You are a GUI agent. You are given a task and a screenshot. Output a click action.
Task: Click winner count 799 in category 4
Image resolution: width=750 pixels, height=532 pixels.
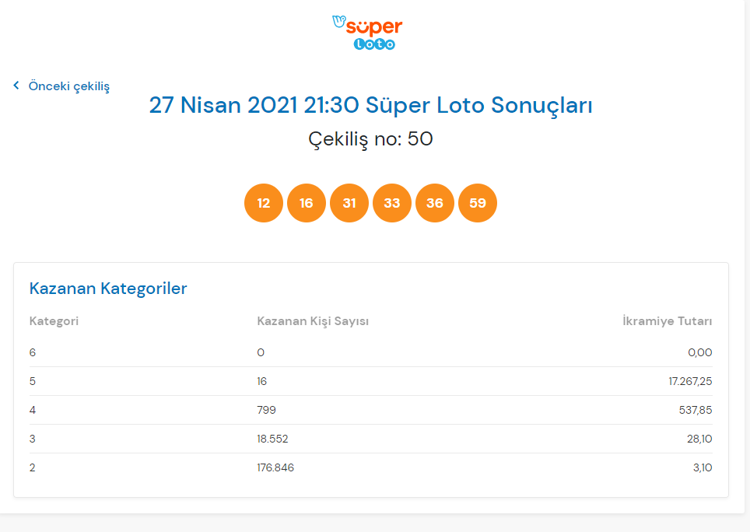pyautogui.click(x=266, y=410)
